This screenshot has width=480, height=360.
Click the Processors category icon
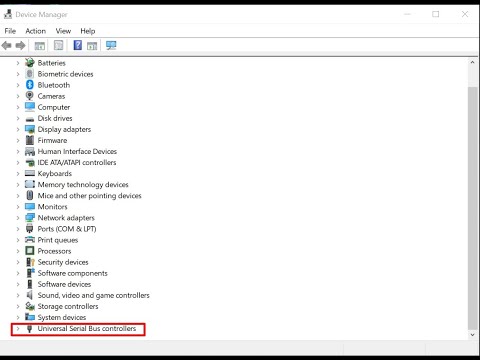pos(30,251)
